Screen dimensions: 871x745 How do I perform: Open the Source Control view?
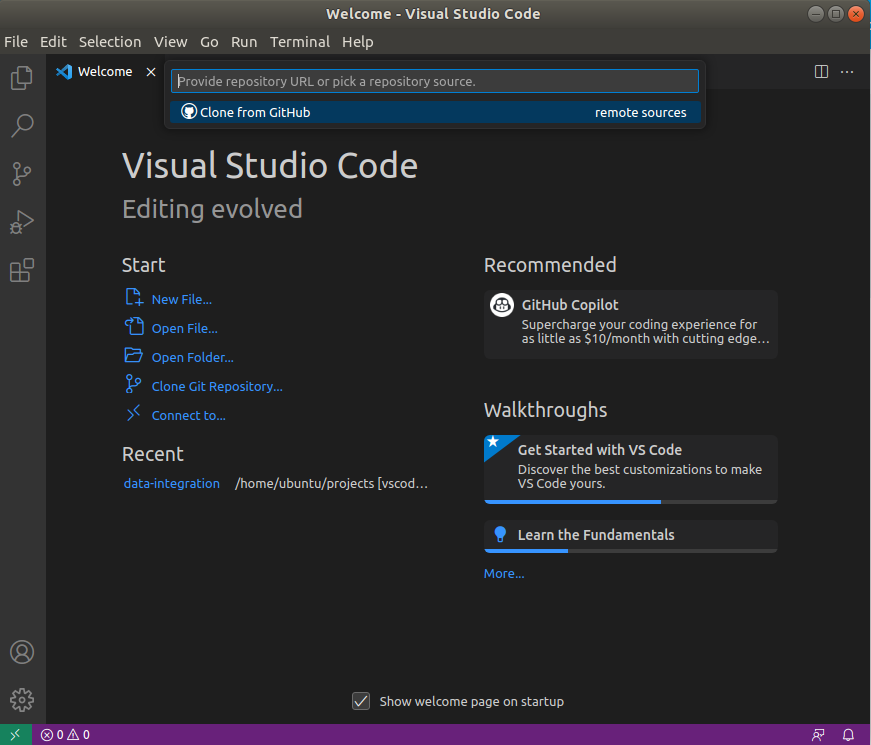coord(22,174)
